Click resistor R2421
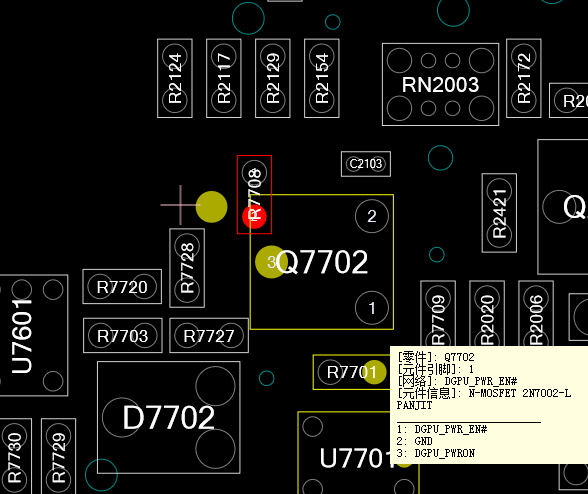 [x=499, y=213]
